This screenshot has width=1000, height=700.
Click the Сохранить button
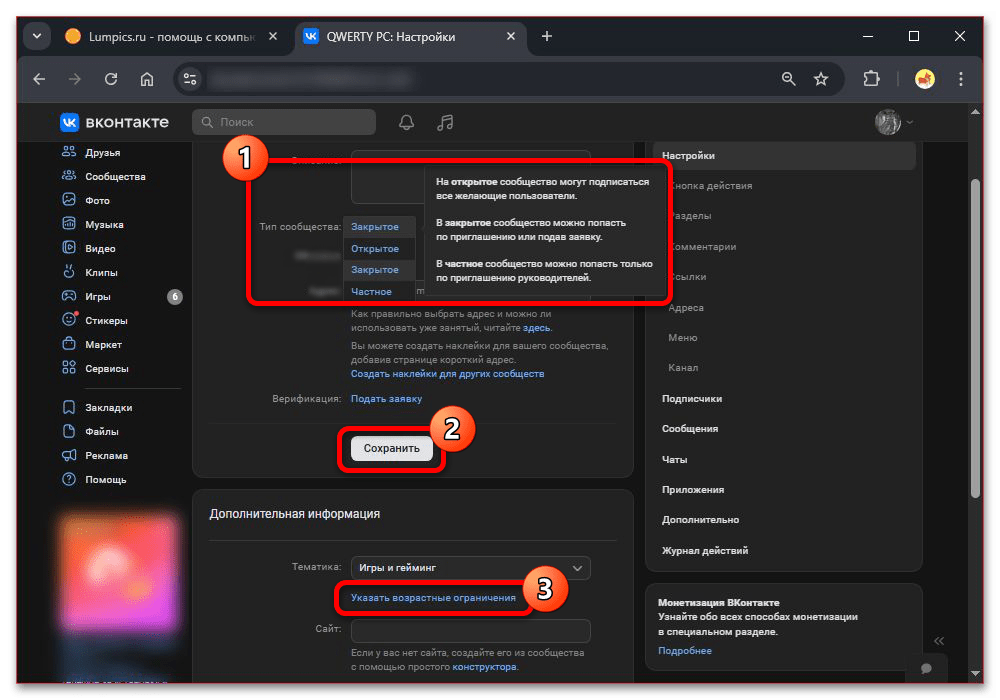392,449
